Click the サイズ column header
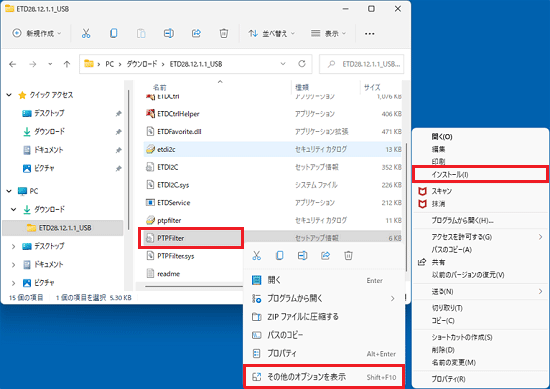Viewport: 550px width, 389px height. click(372, 87)
